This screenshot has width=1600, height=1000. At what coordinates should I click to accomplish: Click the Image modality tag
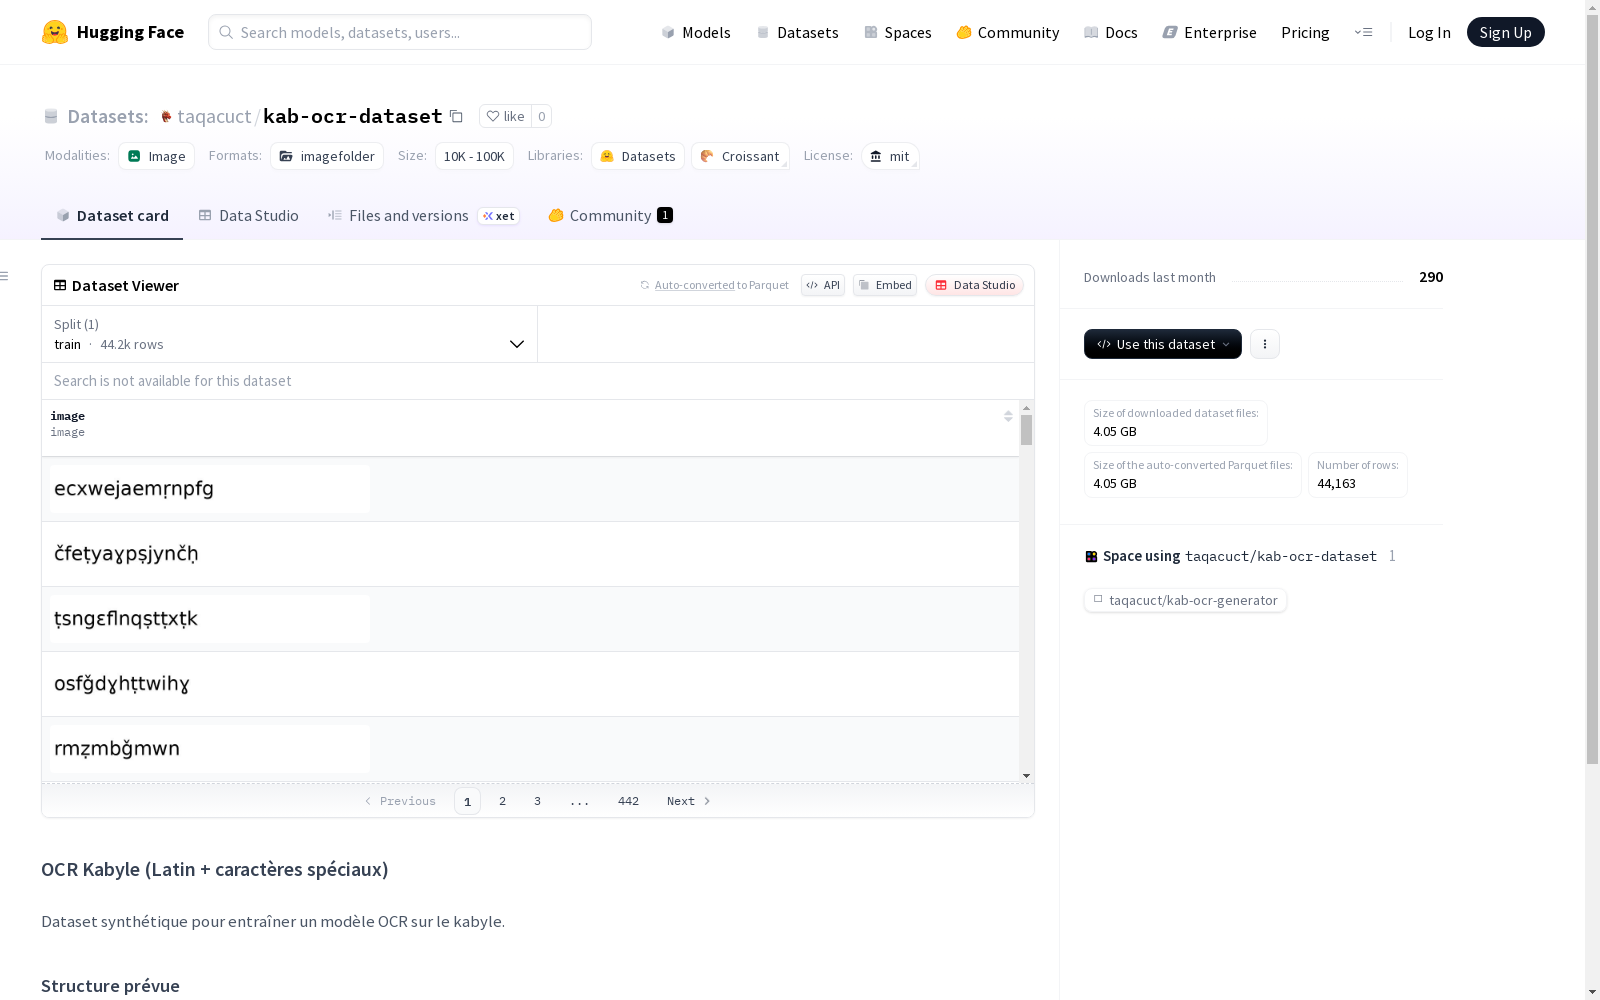(x=157, y=156)
